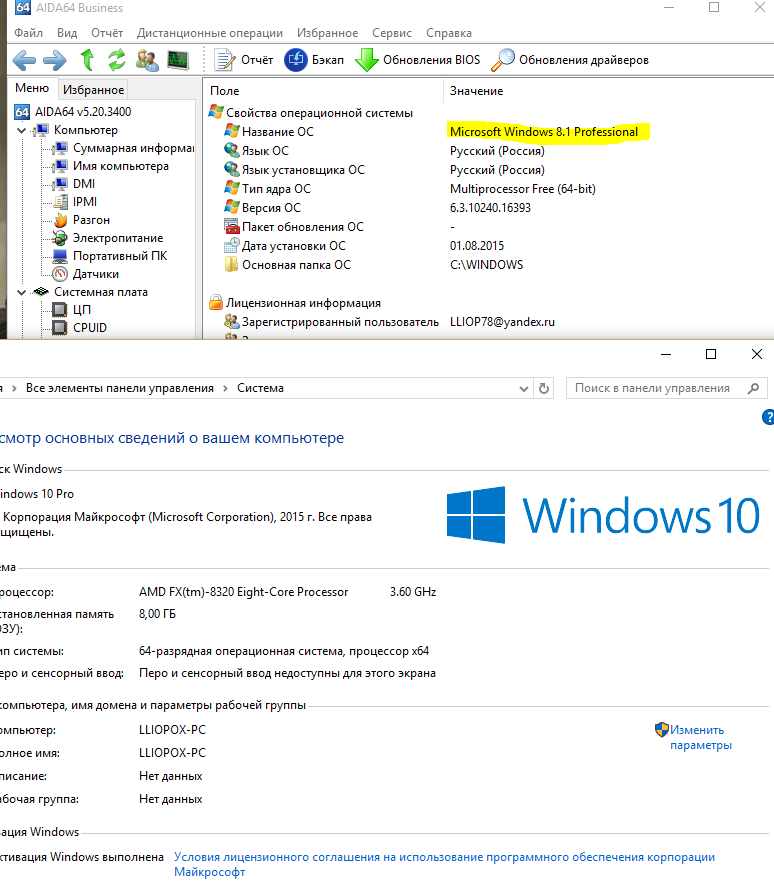Screen dimensions: 774x884
Task: Collapse the Компьютер tree node
Action: 21,130
